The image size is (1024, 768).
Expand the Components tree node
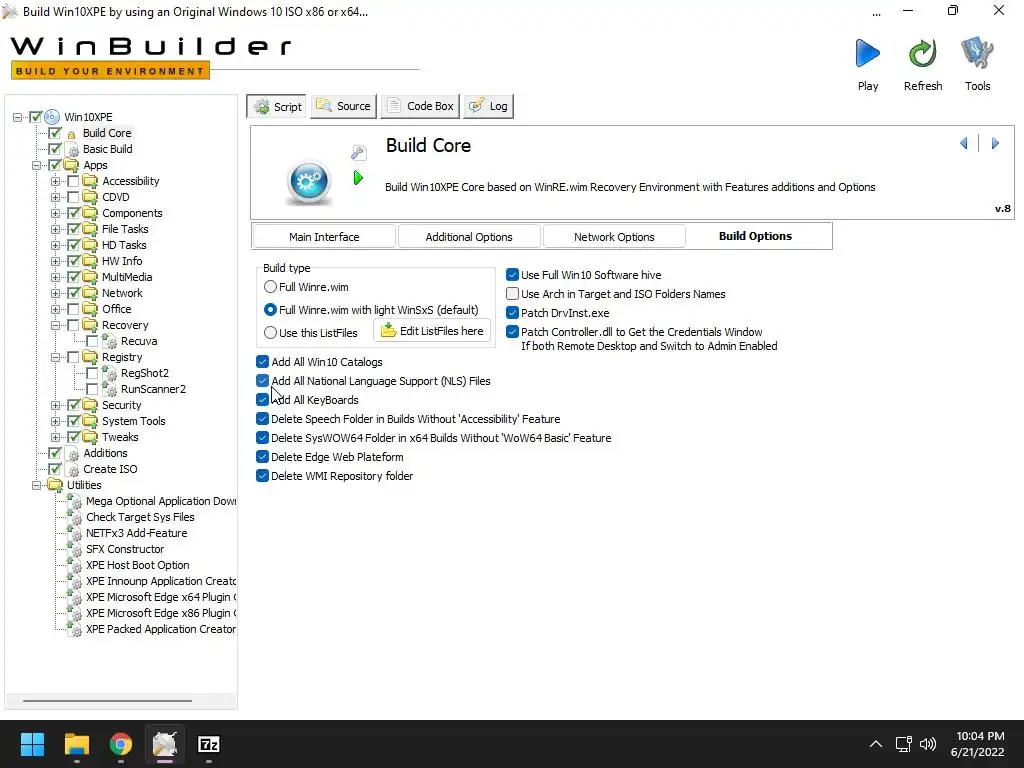click(56, 213)
